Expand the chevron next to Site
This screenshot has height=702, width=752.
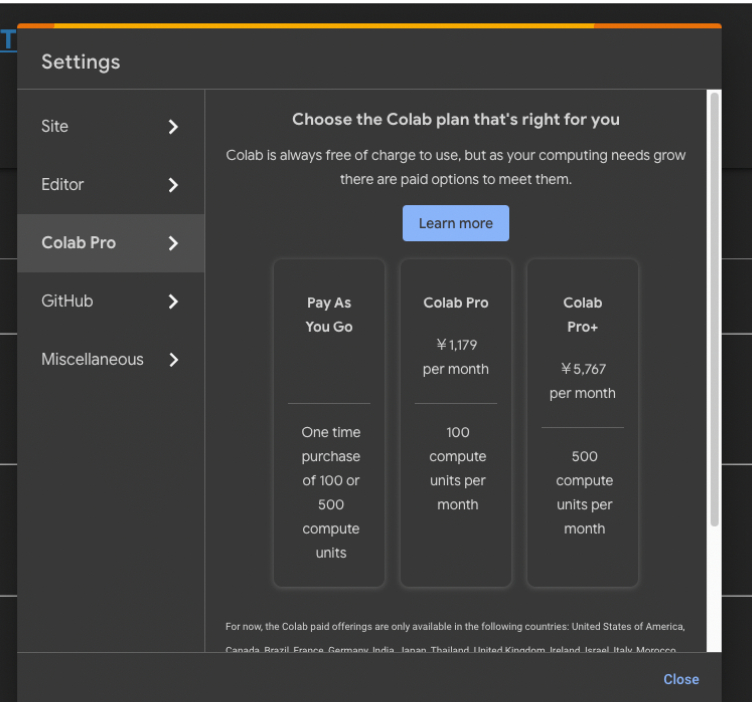pyautogui.click(x=173, y=127)
